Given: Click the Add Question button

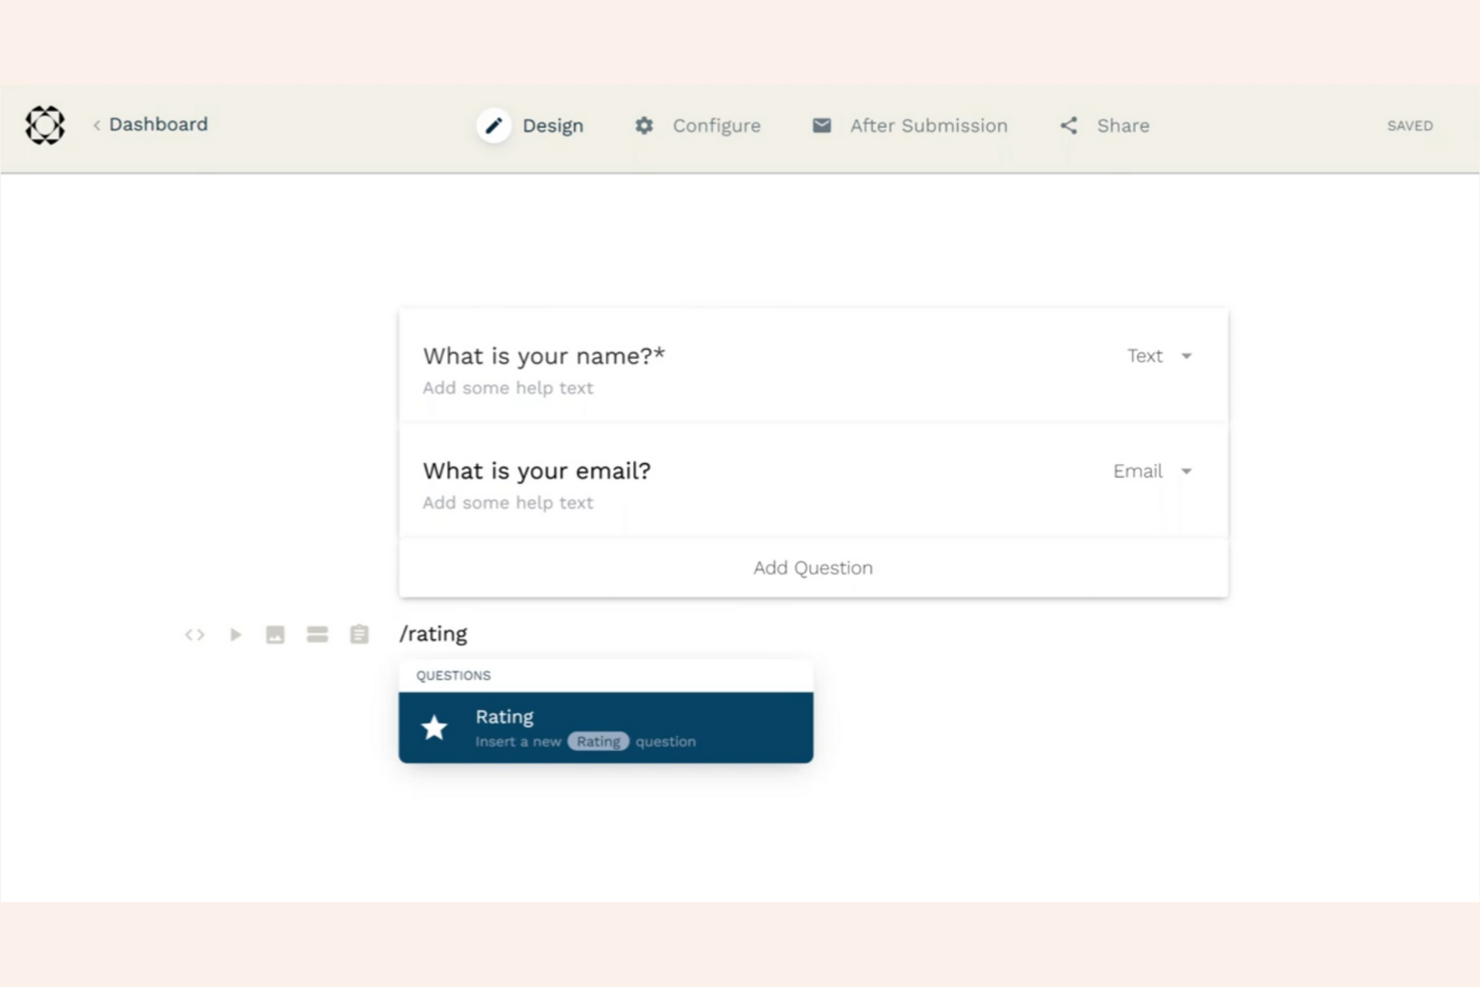Looking at the screenshot, I should coord(812,567).
